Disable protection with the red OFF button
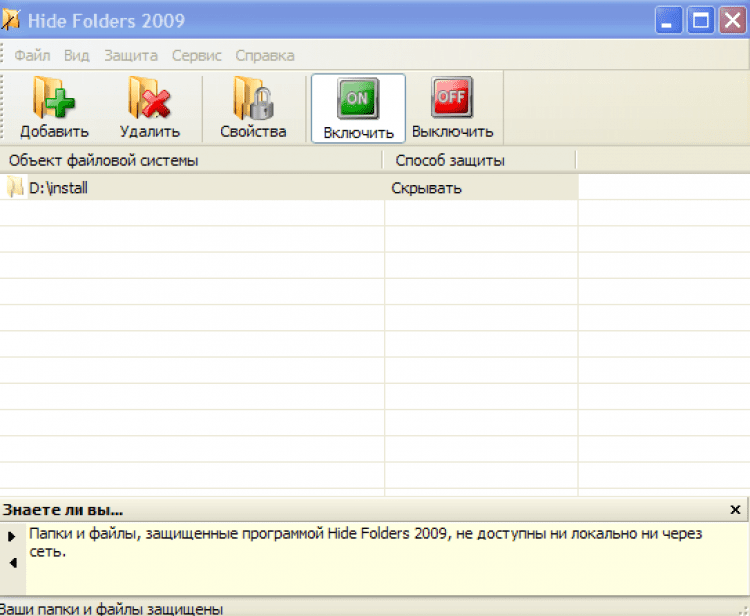 pos(452,108)
